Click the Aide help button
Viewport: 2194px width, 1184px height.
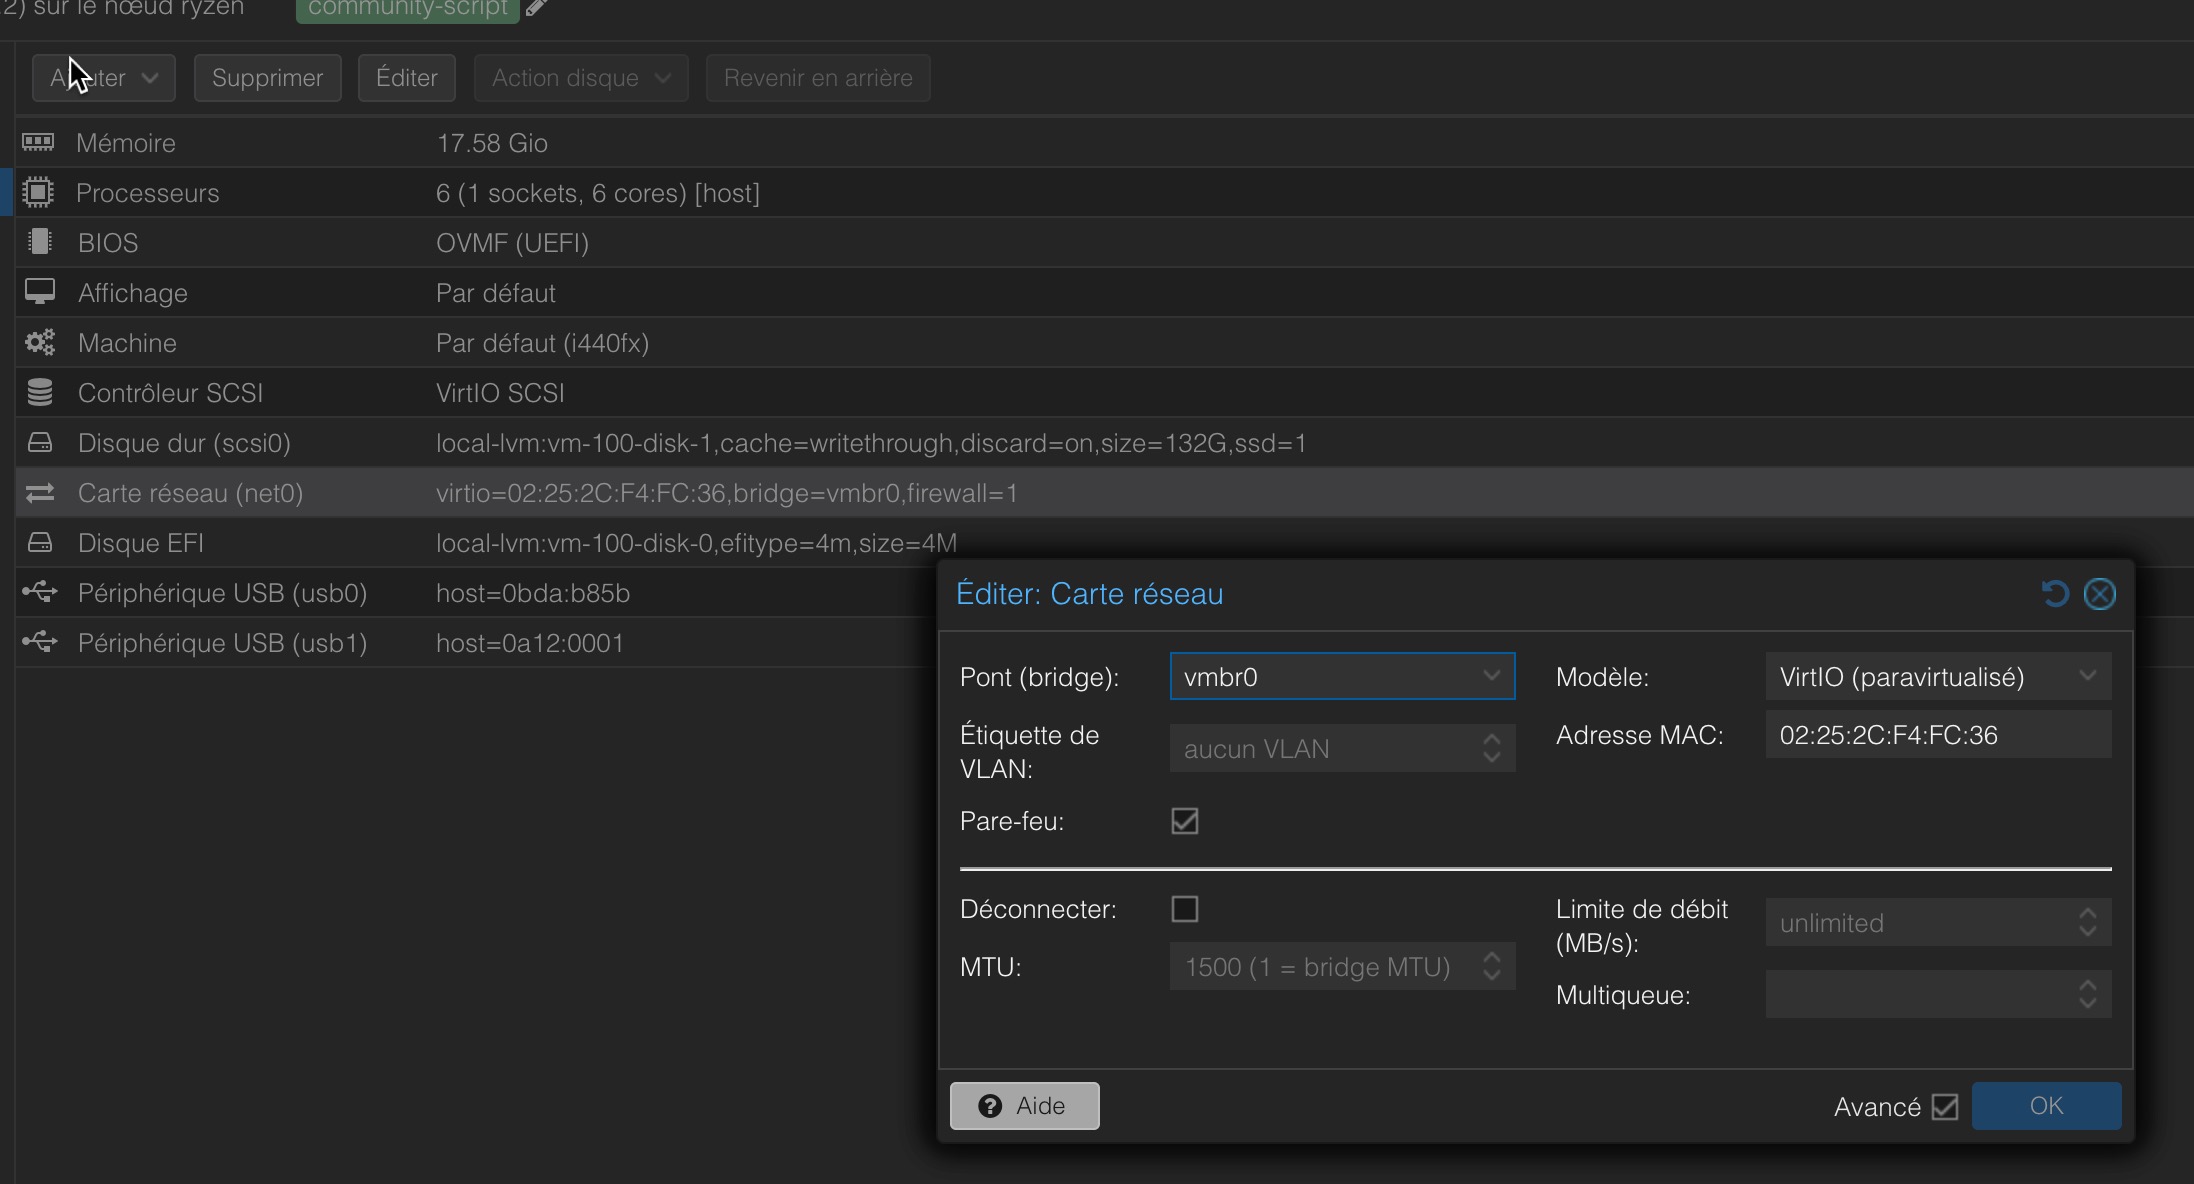click(1024, 1106)
